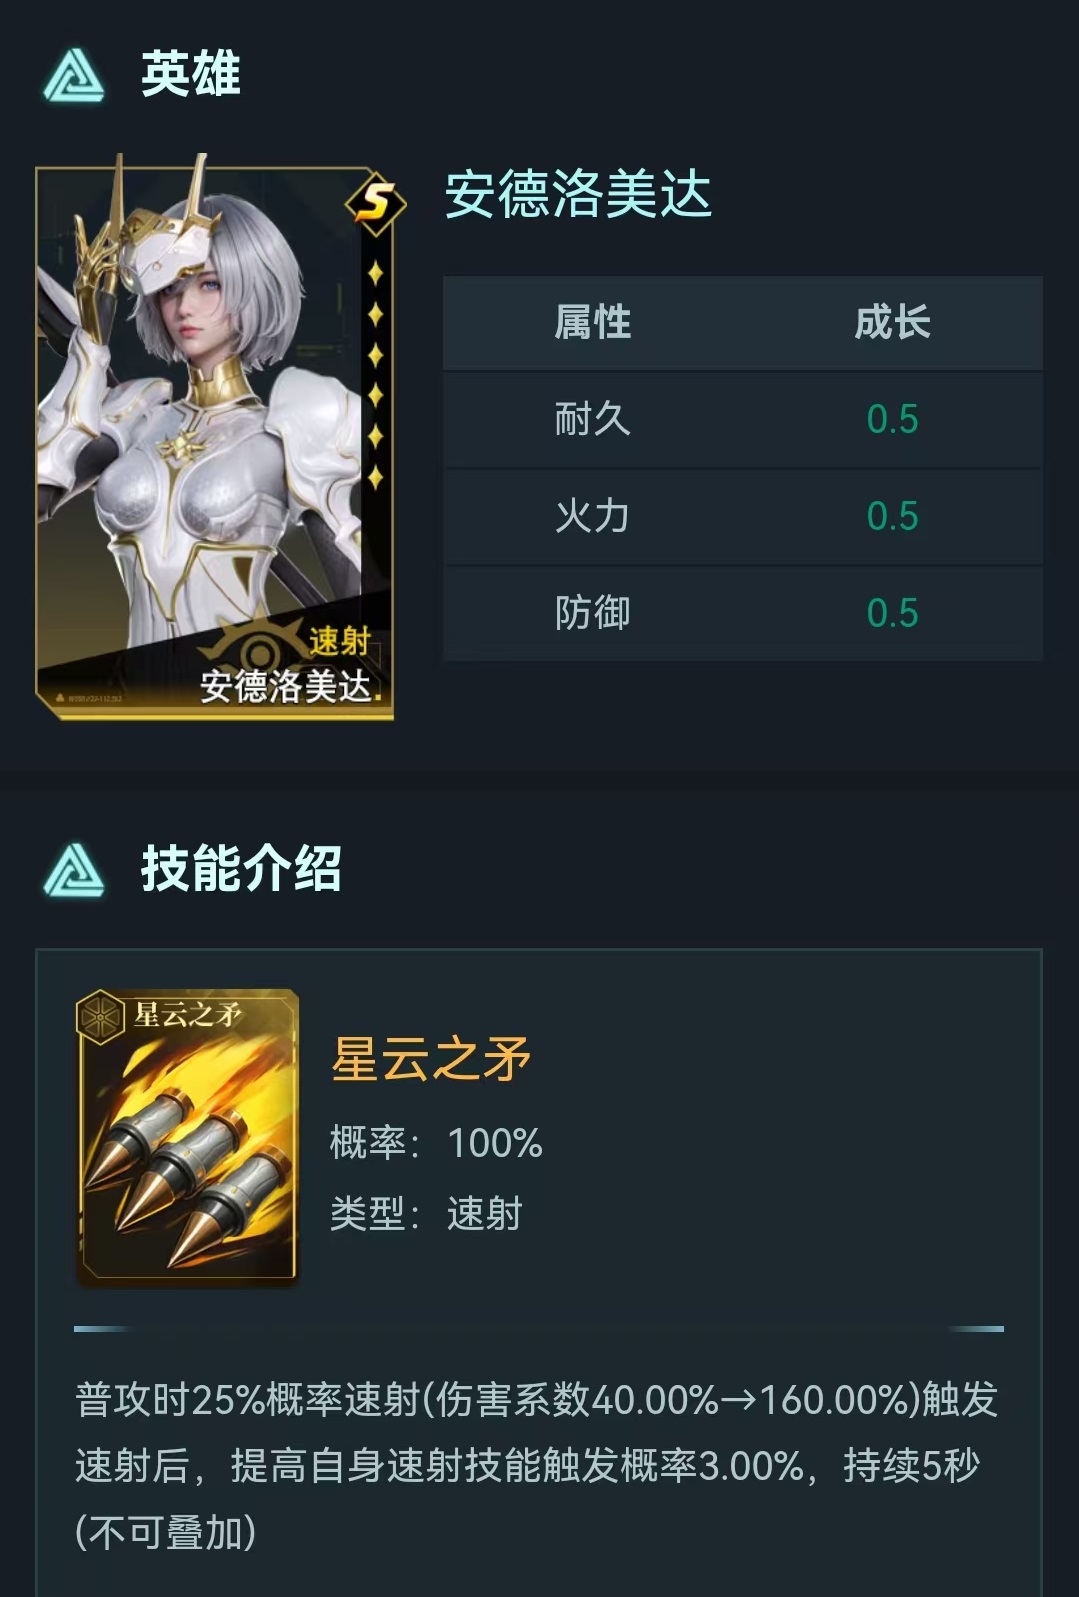The width and height of the screenshot is (1079, 1597).
Task: Tap the 耐久 attribute row
Action: tap(743, 419)
